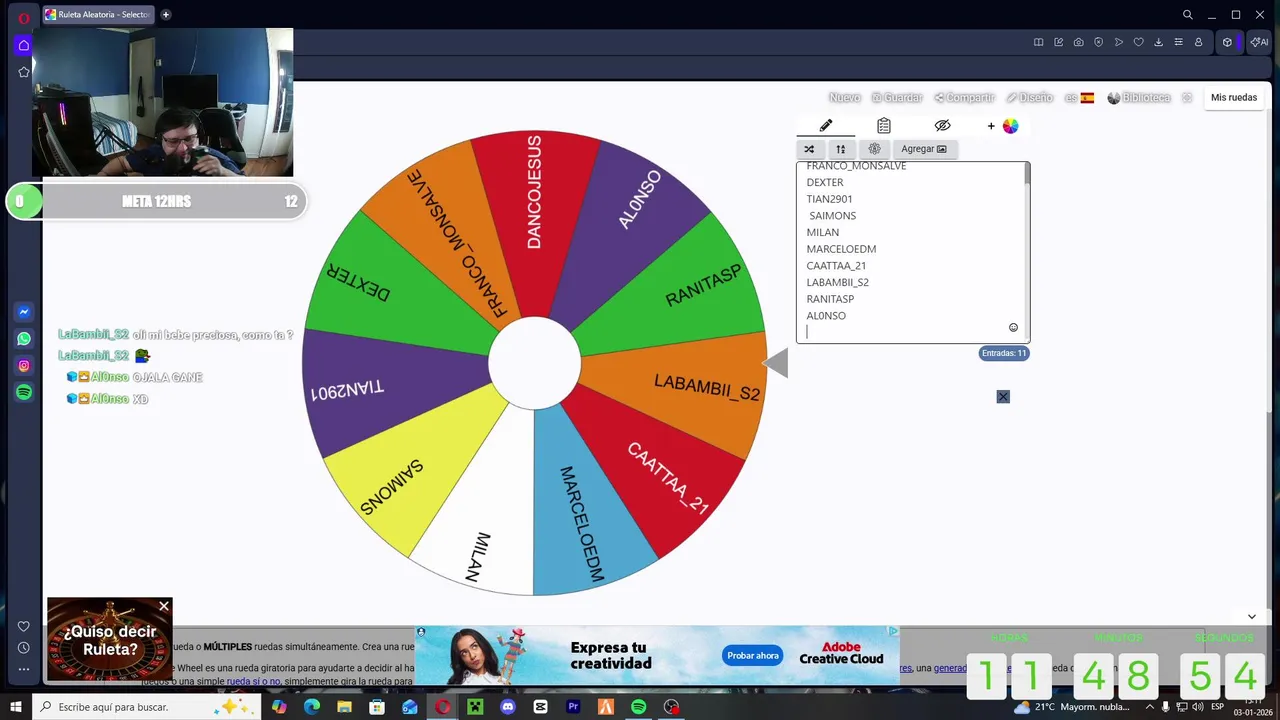The width and height of the screenshot is (1280, 720).
Task: Click the Entradas: 11 counter badge
Action: pyautogui.click(x=1004, y=353)
